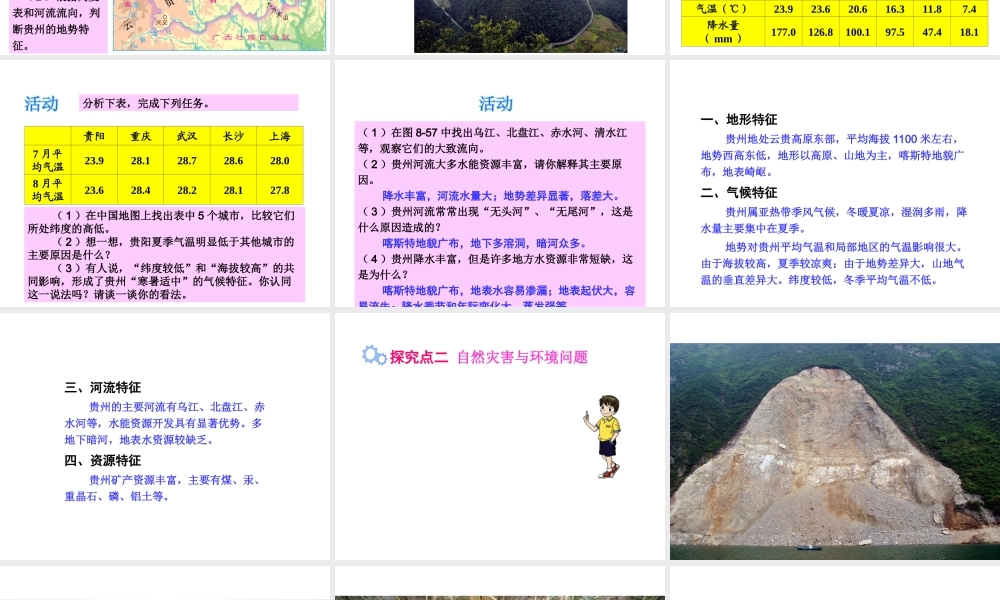Screen dimensions: 1000x600
Task: Click the 长沙 column header
Action: [233, 136]
